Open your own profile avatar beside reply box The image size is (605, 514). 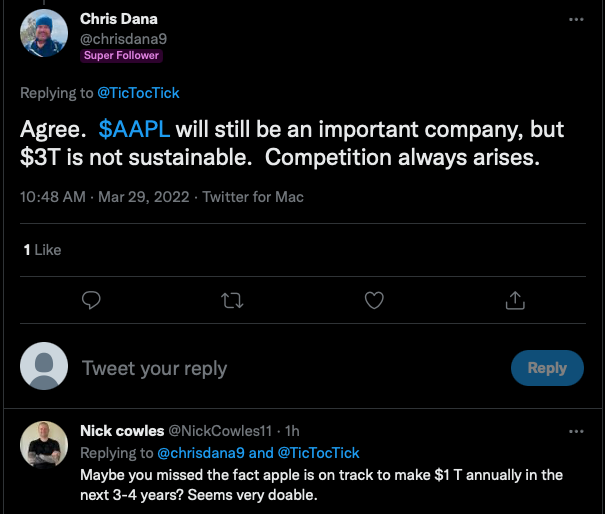pyautogui.click(x=45, y=368)
